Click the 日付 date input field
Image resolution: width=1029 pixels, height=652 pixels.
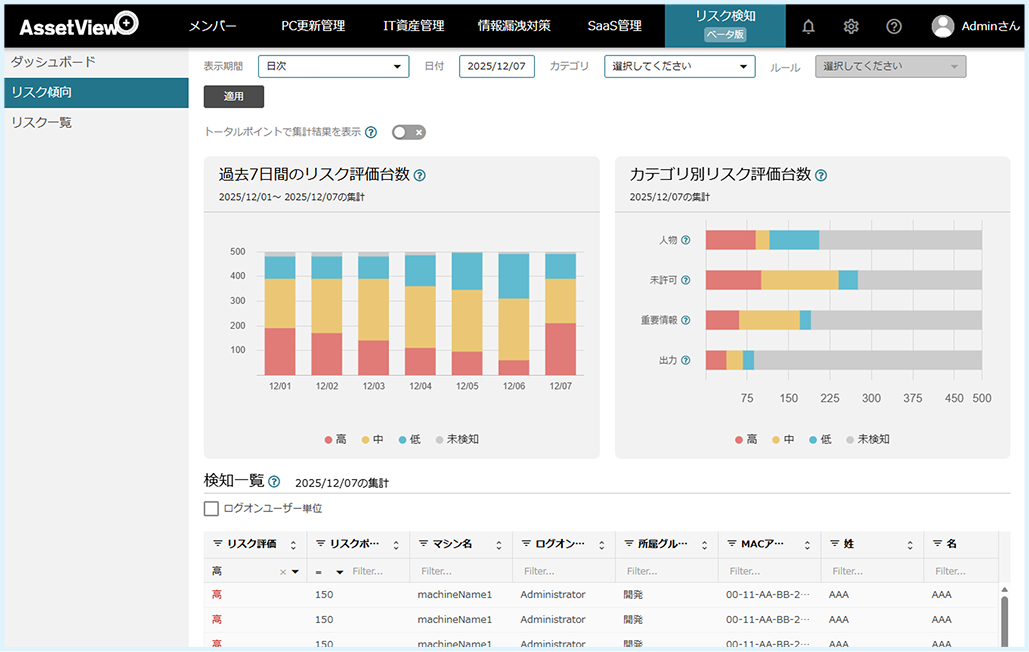coord(497,66)
